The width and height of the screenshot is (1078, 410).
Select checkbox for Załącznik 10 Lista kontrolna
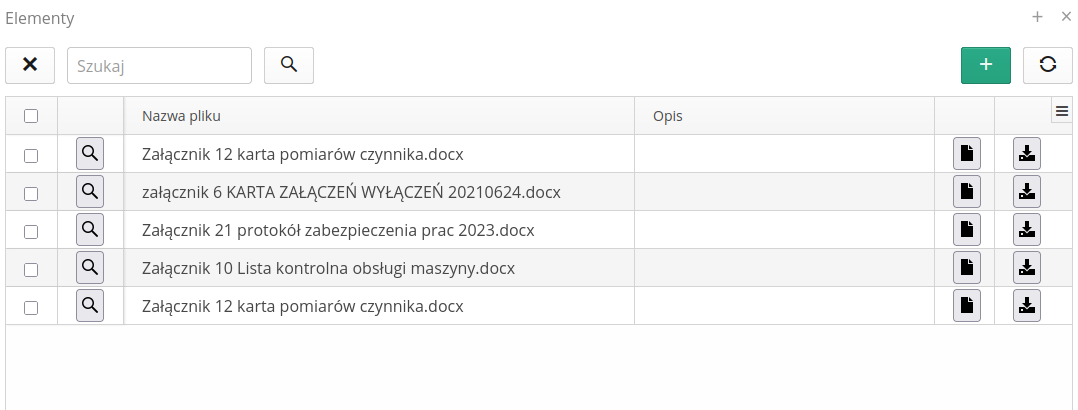(x=31, y=270)
